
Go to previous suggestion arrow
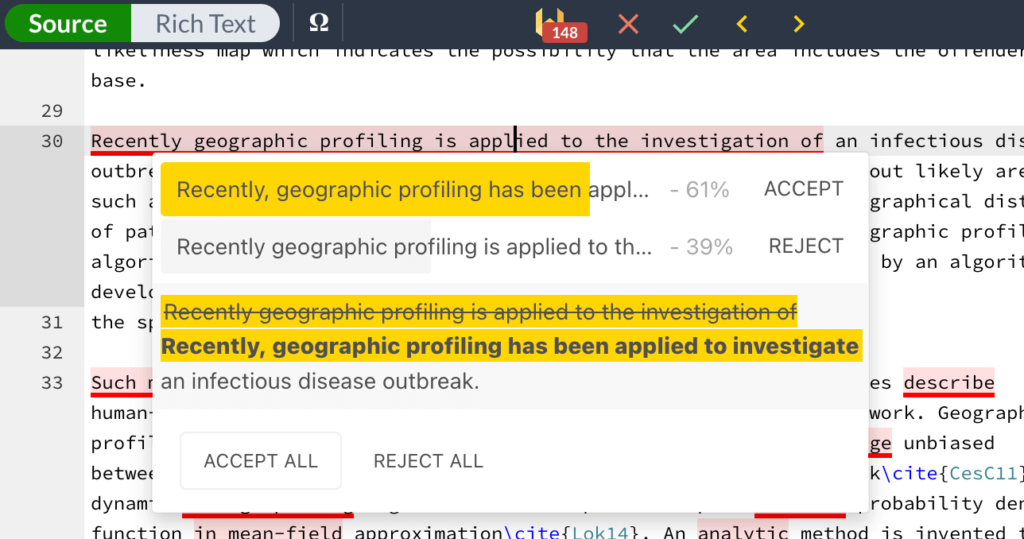[x=741, y=25]
